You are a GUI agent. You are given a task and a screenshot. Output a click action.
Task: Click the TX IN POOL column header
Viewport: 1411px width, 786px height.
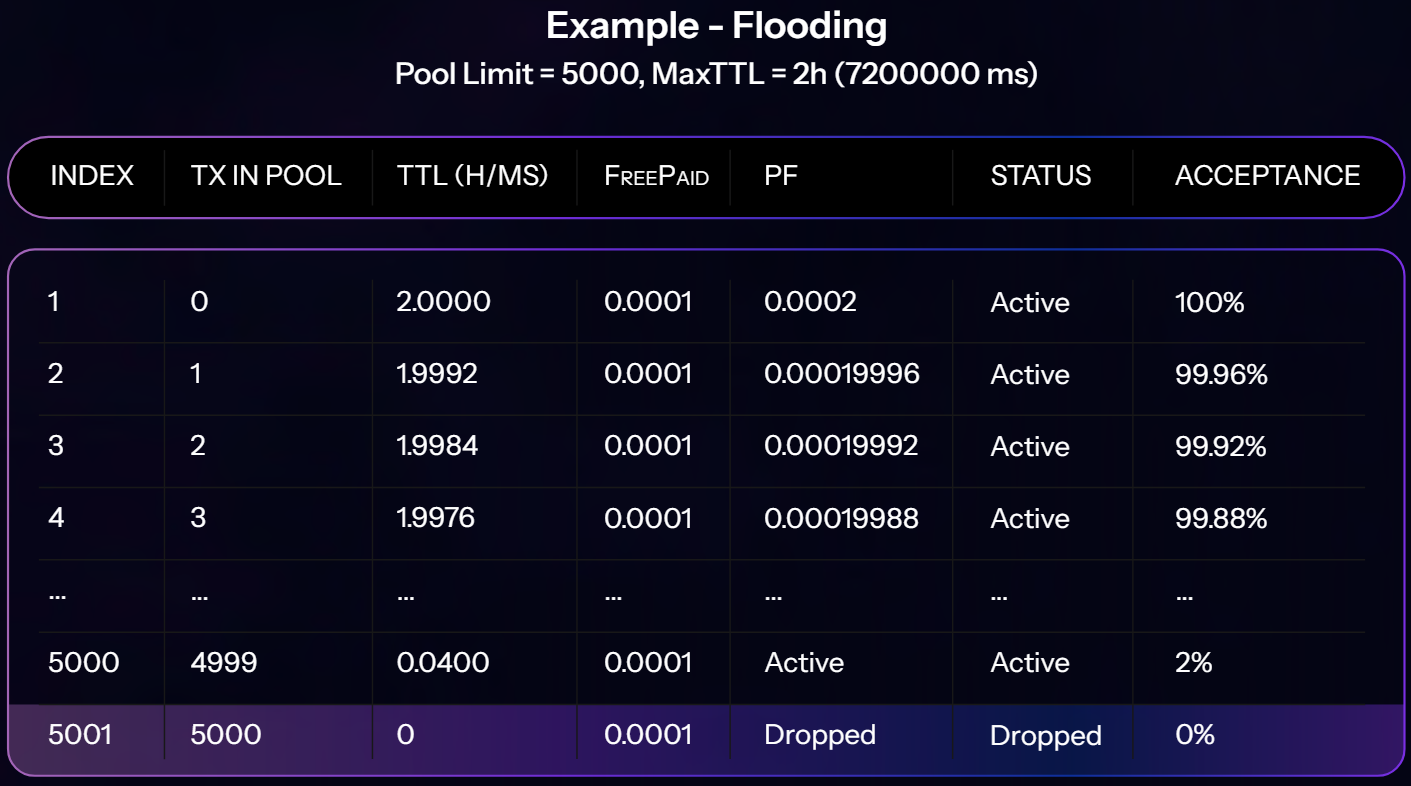pos(266,176)
